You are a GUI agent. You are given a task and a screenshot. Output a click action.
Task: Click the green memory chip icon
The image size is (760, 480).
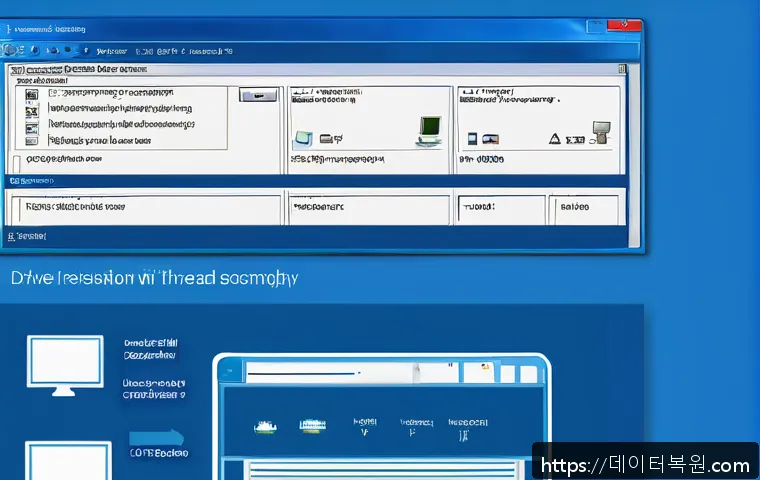266,425
